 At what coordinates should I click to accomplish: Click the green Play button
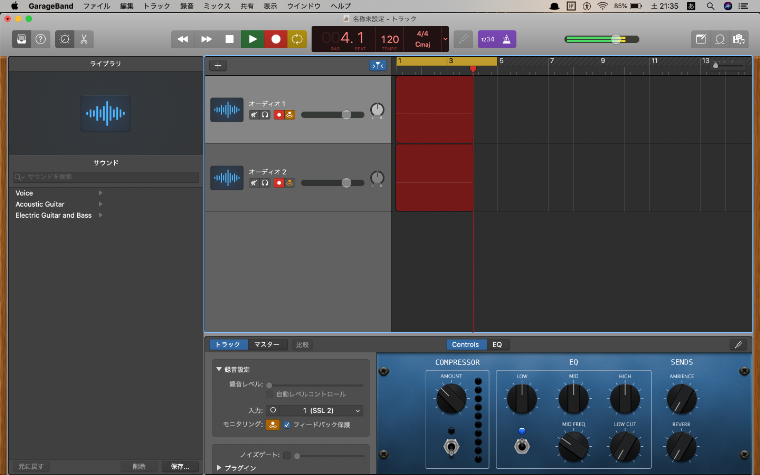click(252, 39)
